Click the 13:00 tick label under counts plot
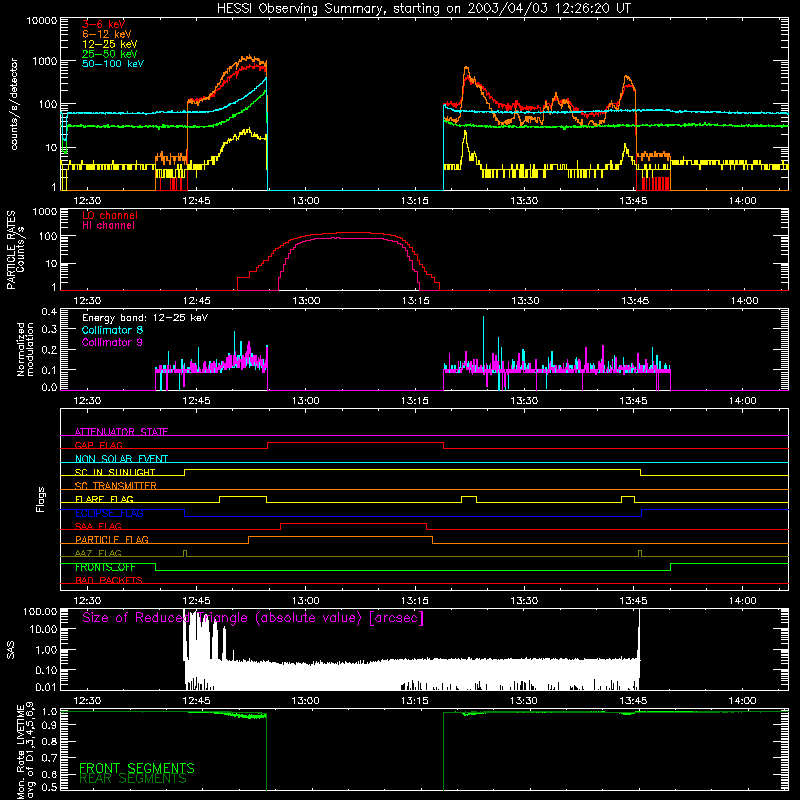 coord(306,201)
